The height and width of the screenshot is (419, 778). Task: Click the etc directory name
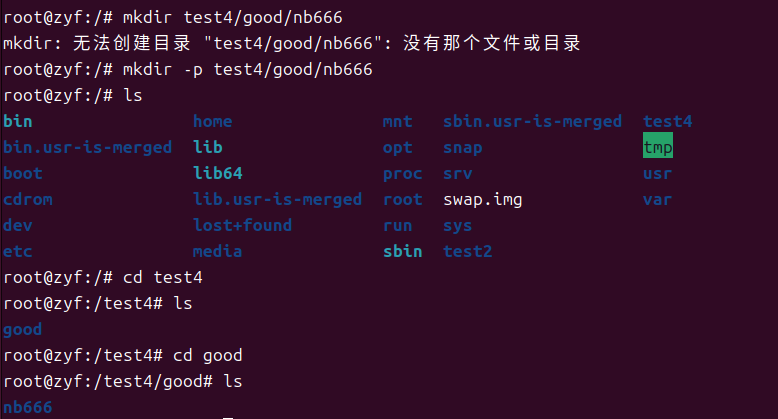[18, 252]
